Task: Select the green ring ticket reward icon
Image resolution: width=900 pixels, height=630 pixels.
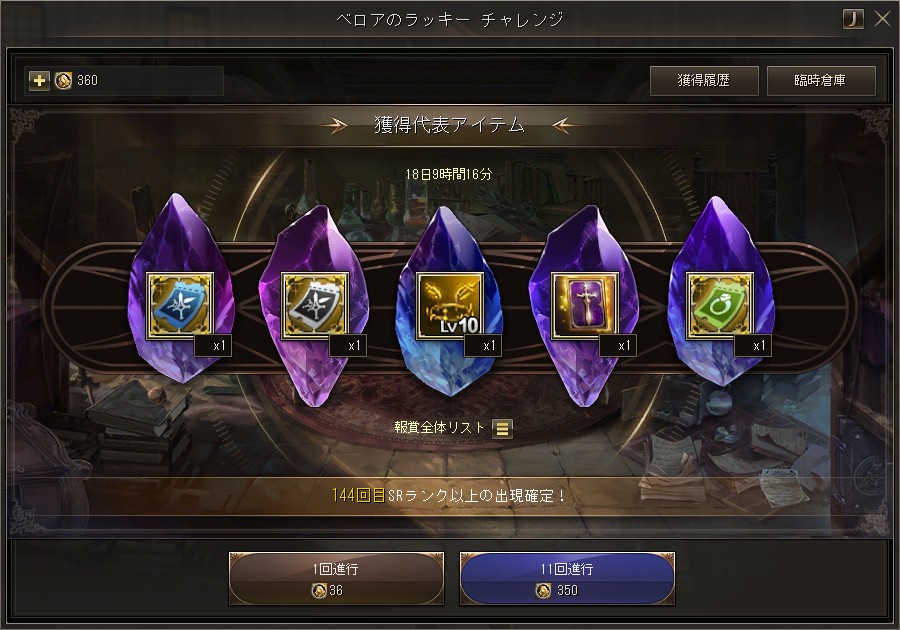Action: coord(720,305)
